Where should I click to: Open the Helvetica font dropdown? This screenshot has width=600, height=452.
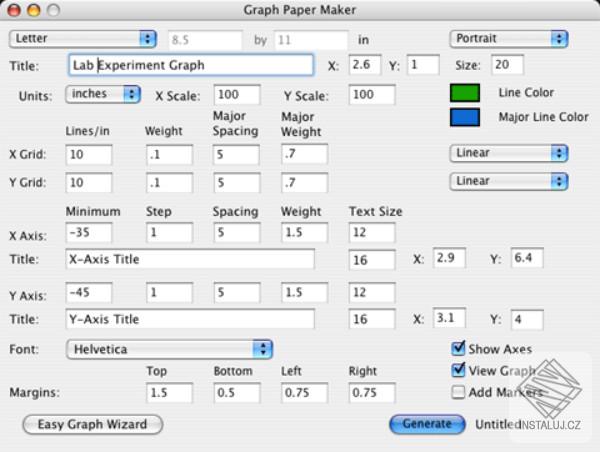[169, 349]
